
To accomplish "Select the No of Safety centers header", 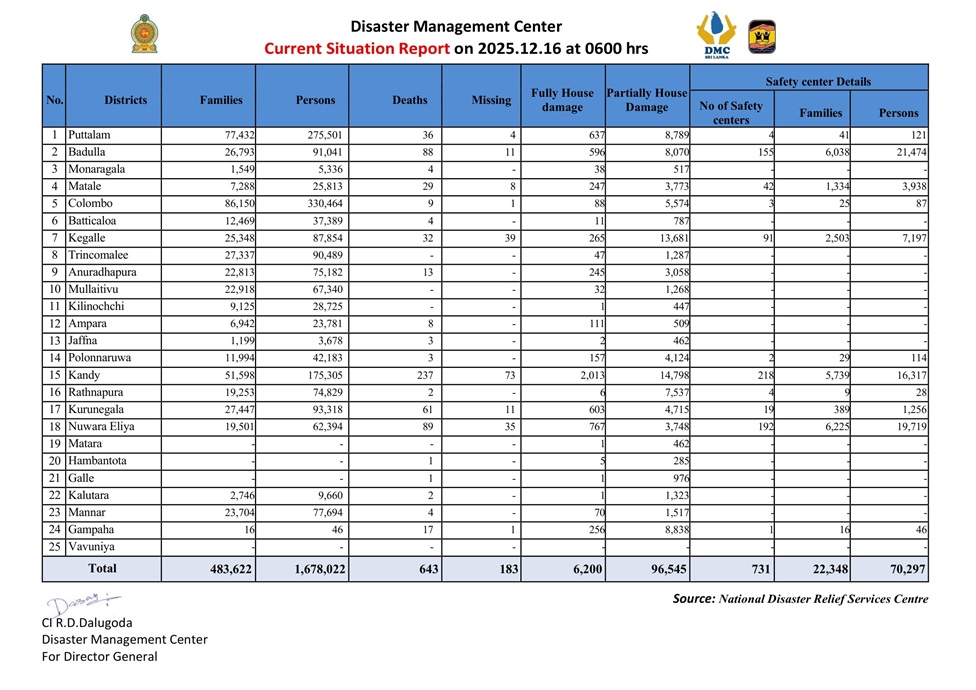I will pos(731,113).
